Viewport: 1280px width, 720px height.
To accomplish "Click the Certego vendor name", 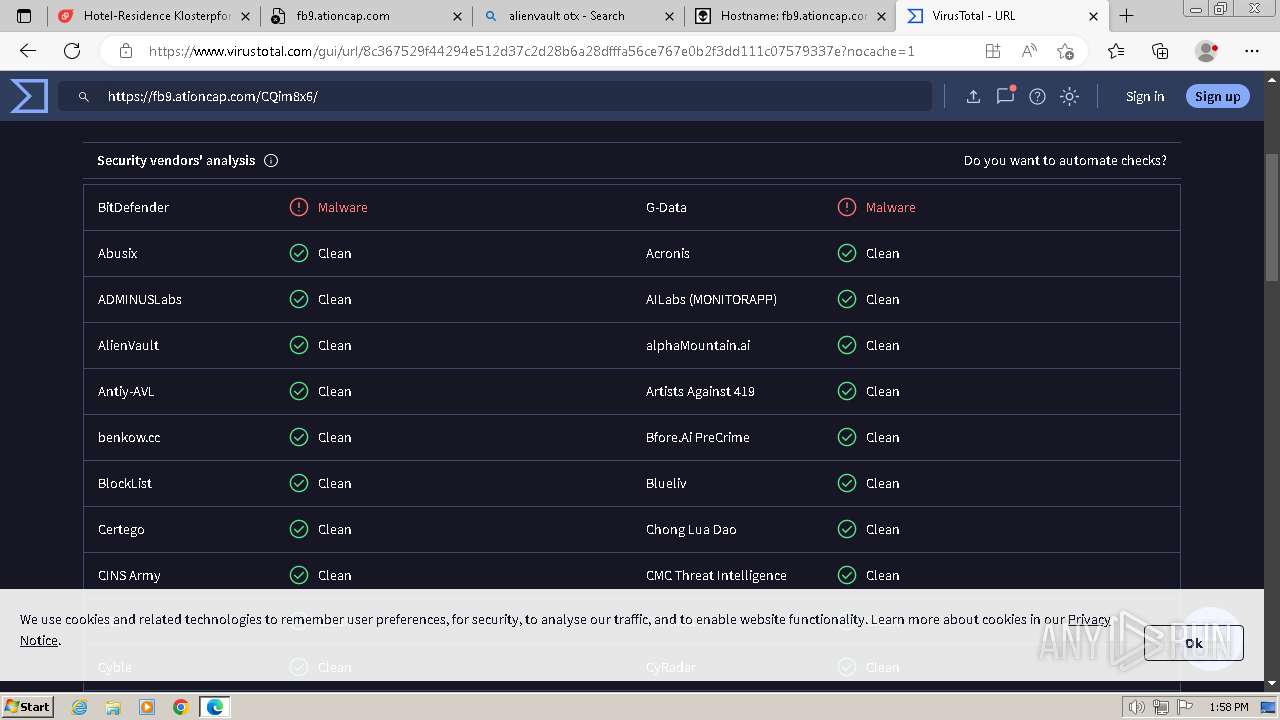I will pos(121,529).
